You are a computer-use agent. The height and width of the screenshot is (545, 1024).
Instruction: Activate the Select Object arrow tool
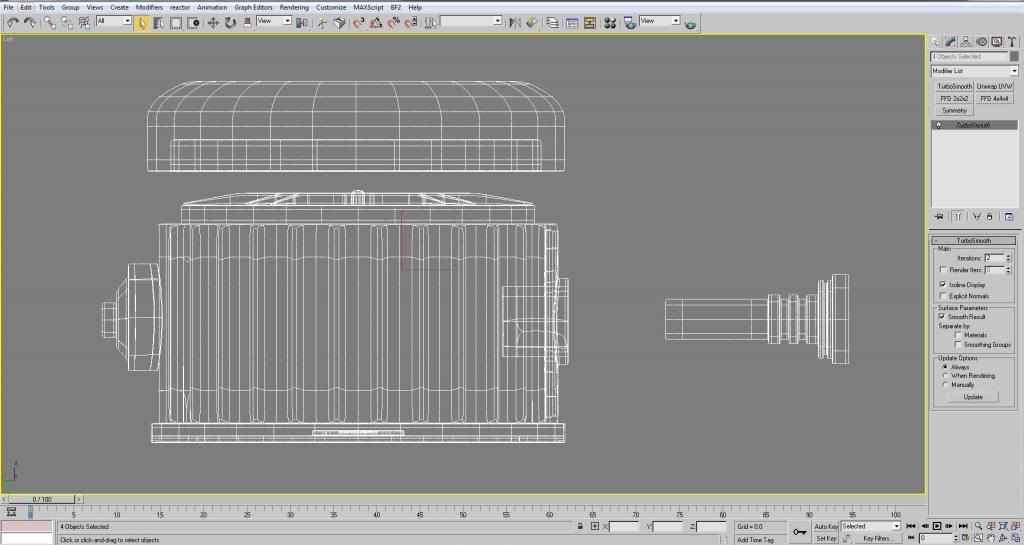[142, 21]
